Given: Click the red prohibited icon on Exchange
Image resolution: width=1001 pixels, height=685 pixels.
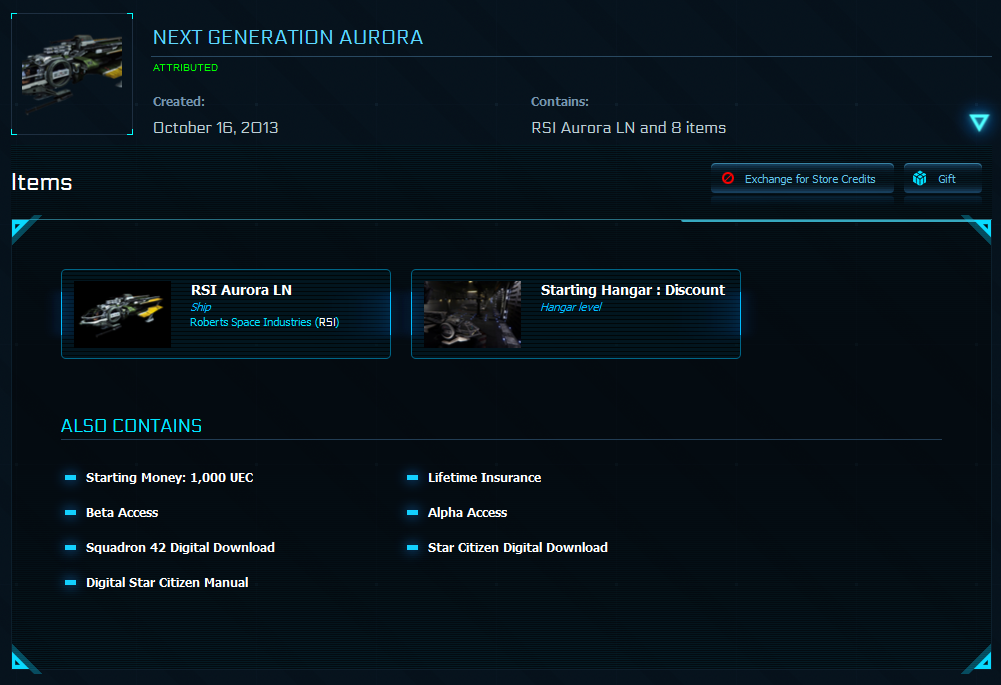Looking at the screenshot, I should click(728, 178).
